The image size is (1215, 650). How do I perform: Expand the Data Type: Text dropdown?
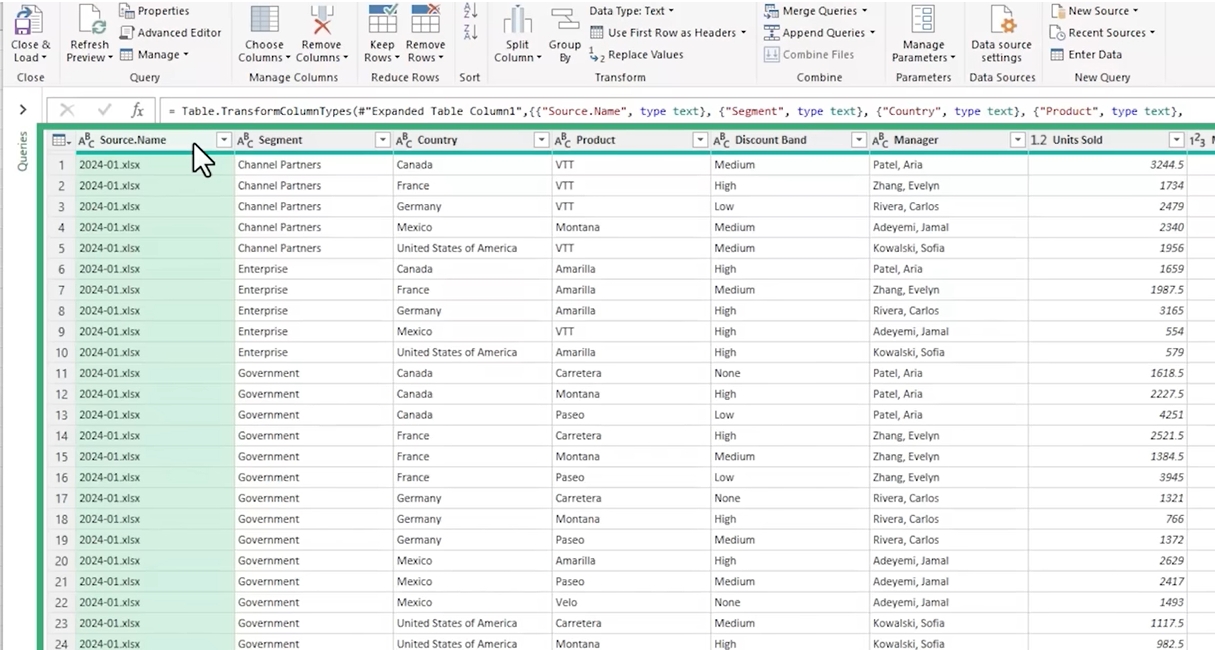coord(631,11)
